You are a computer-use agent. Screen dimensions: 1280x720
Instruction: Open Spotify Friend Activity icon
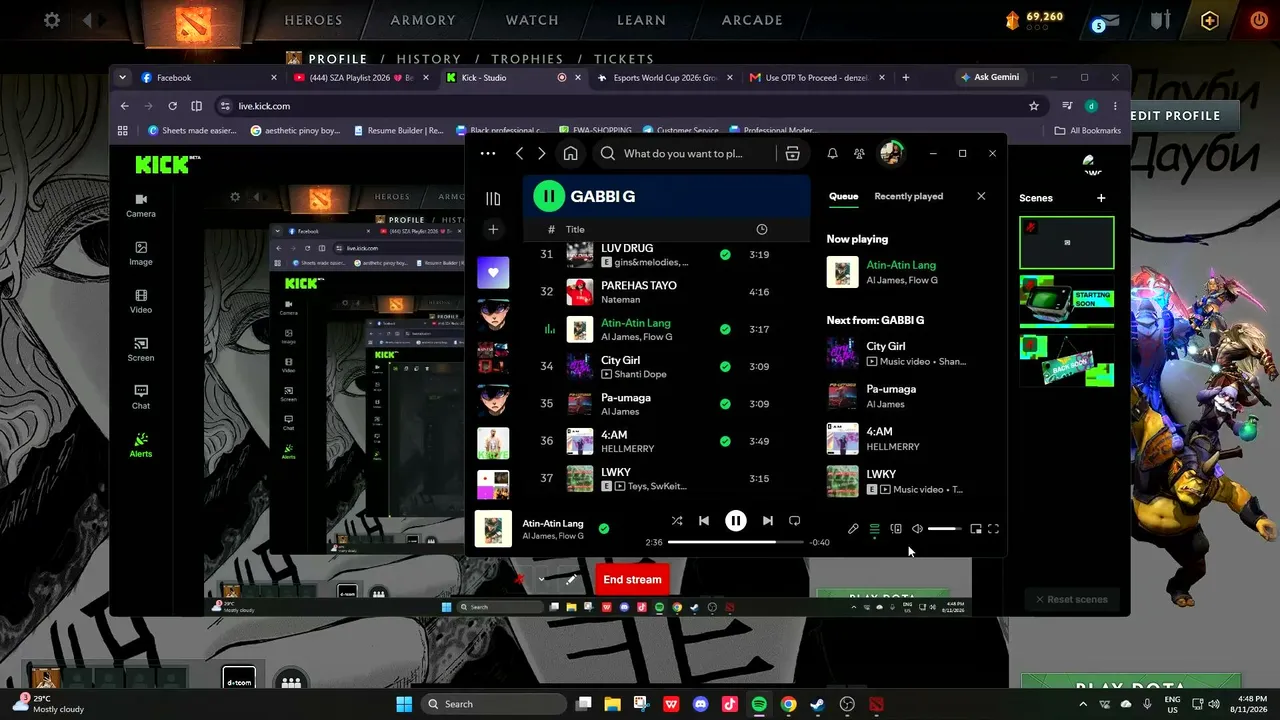pos(859,153)
